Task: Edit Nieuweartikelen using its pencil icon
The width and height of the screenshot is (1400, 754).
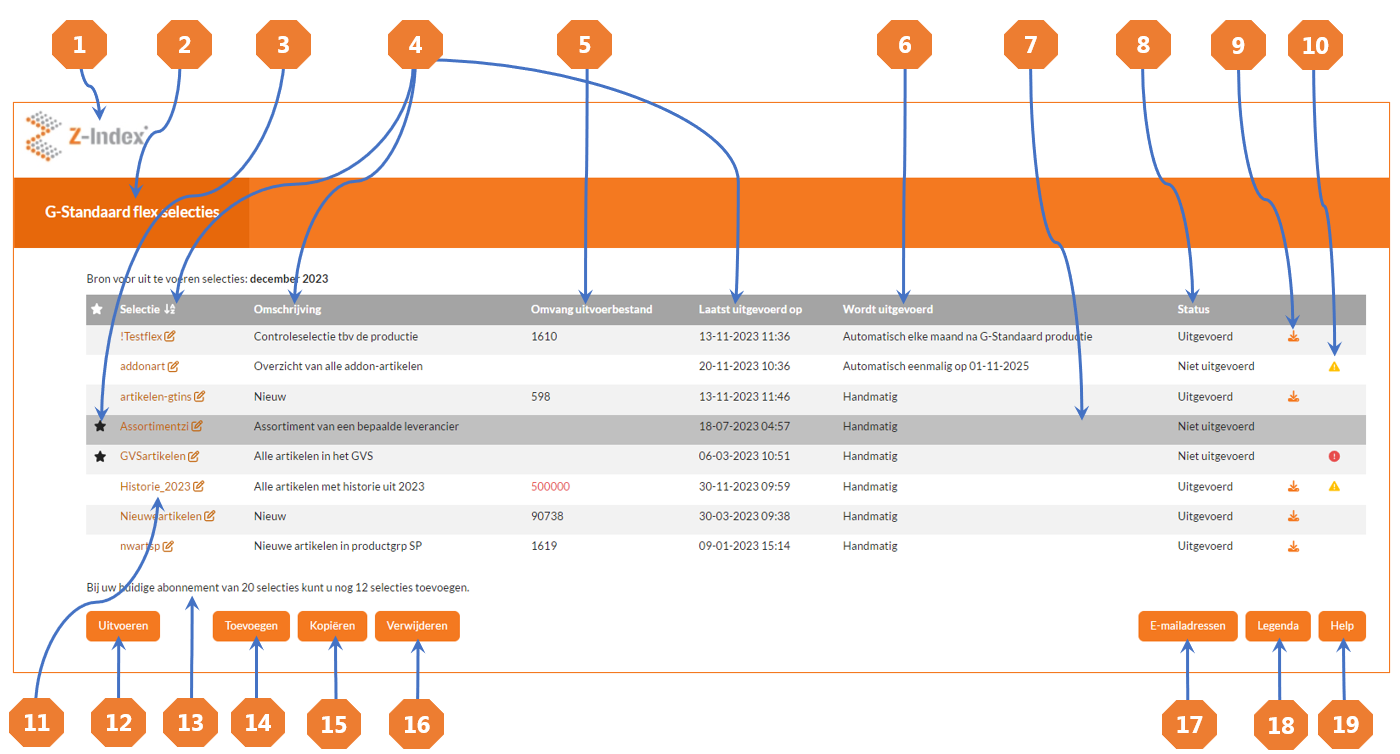Action: (x=210, y=517)
